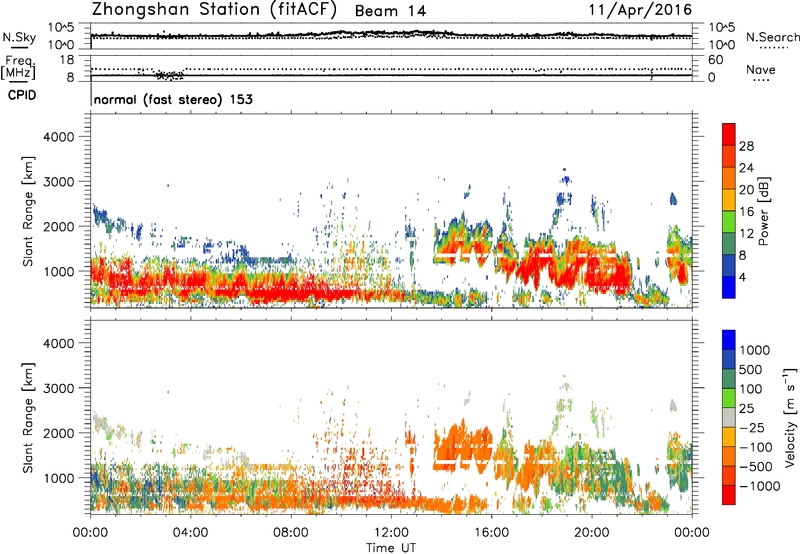Click the blue bottom of the power colorbar
This screenshot has width=800, height=554.
click(x=729, y=287)
